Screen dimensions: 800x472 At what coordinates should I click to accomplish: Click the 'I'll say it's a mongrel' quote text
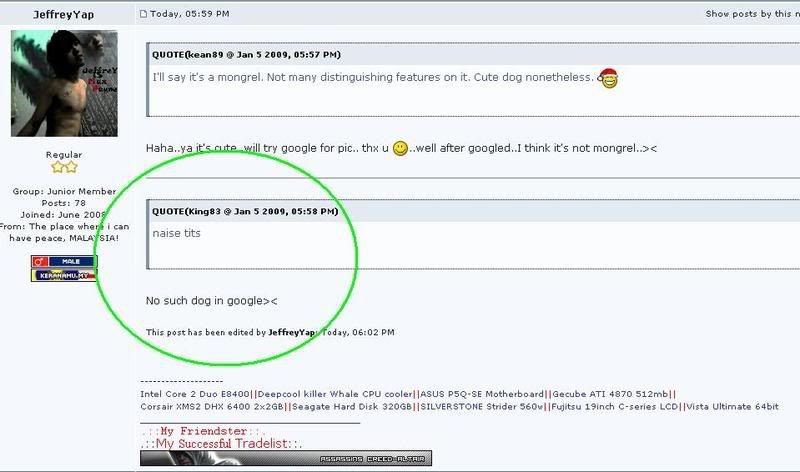pyautogui.click(x=373, y=78)
